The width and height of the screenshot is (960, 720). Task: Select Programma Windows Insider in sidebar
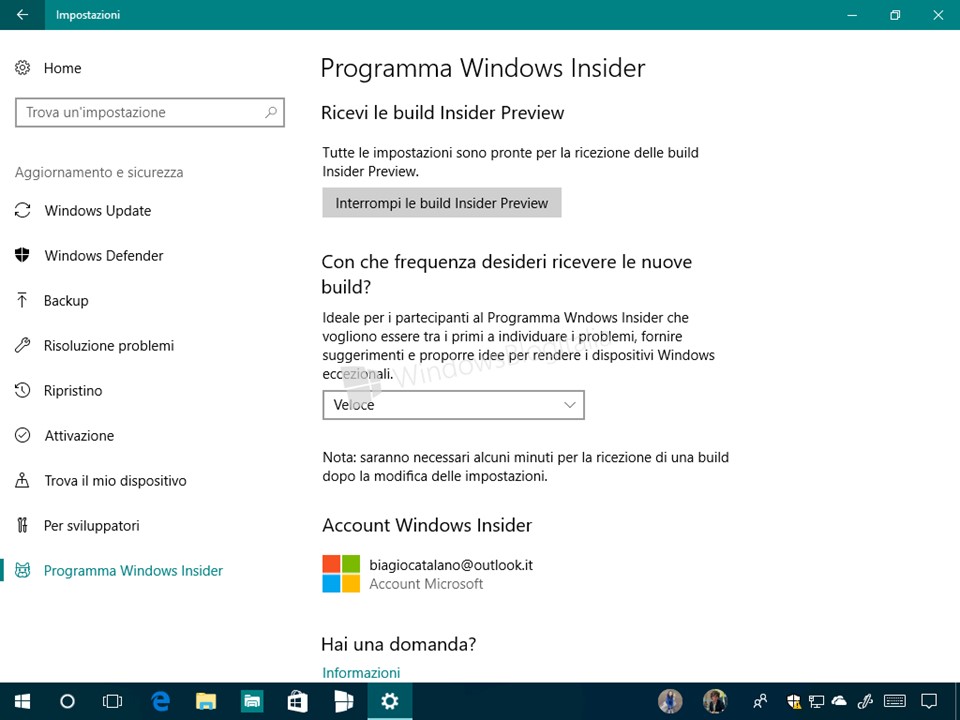pyautogui.click(x=133, y=571)
